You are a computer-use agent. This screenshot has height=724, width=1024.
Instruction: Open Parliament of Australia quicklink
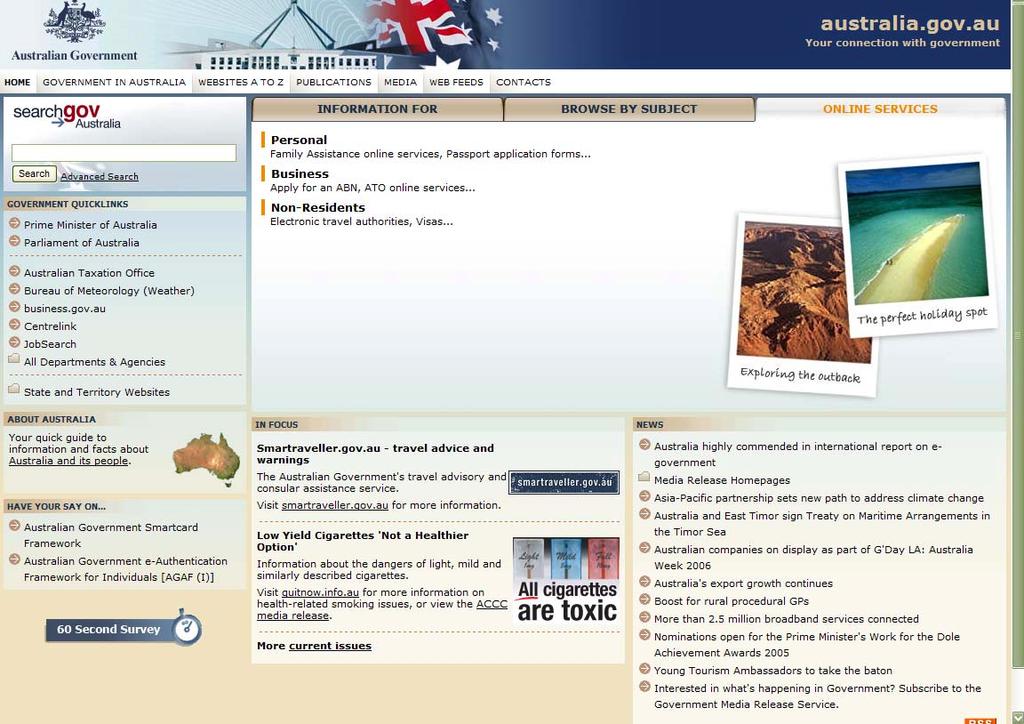[x=82, y=242]
